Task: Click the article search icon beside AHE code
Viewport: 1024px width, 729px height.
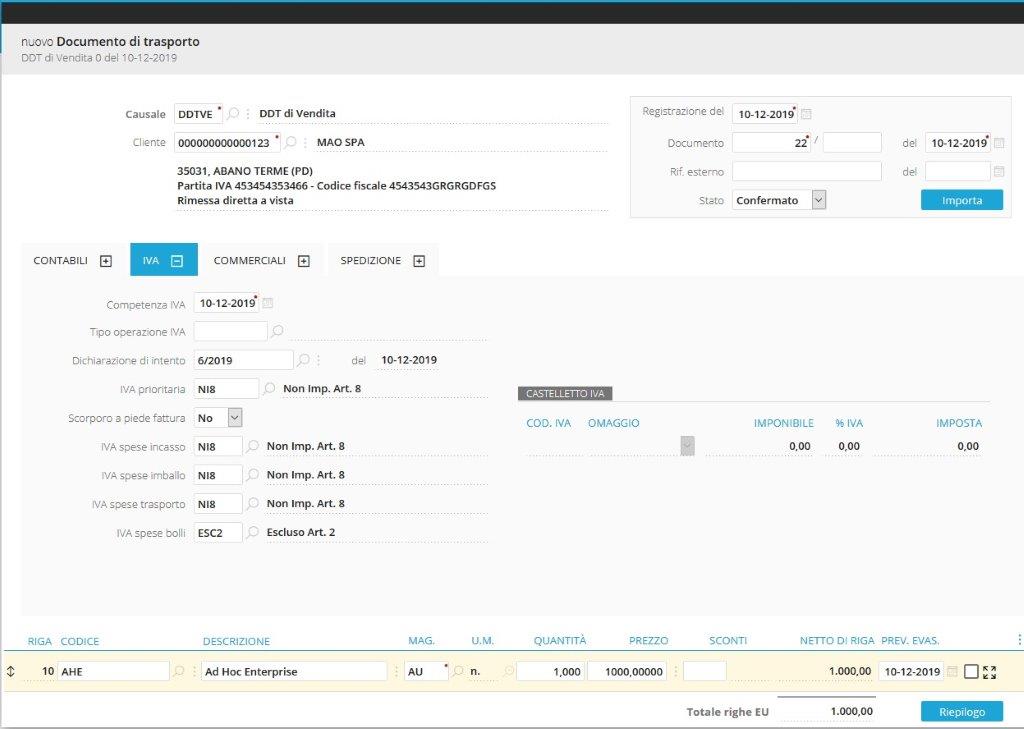Action: (x=179, y=672)
